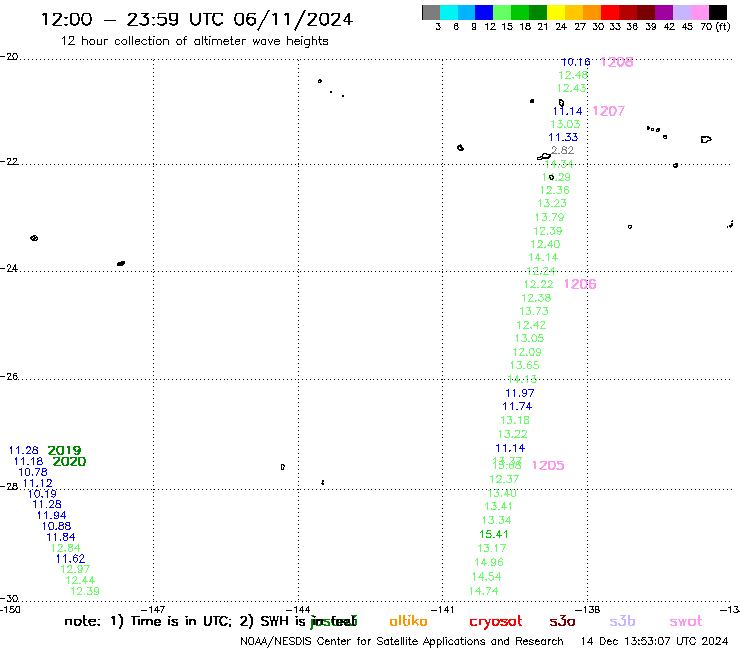Click the pink pass label 1205

pos(548,465)
